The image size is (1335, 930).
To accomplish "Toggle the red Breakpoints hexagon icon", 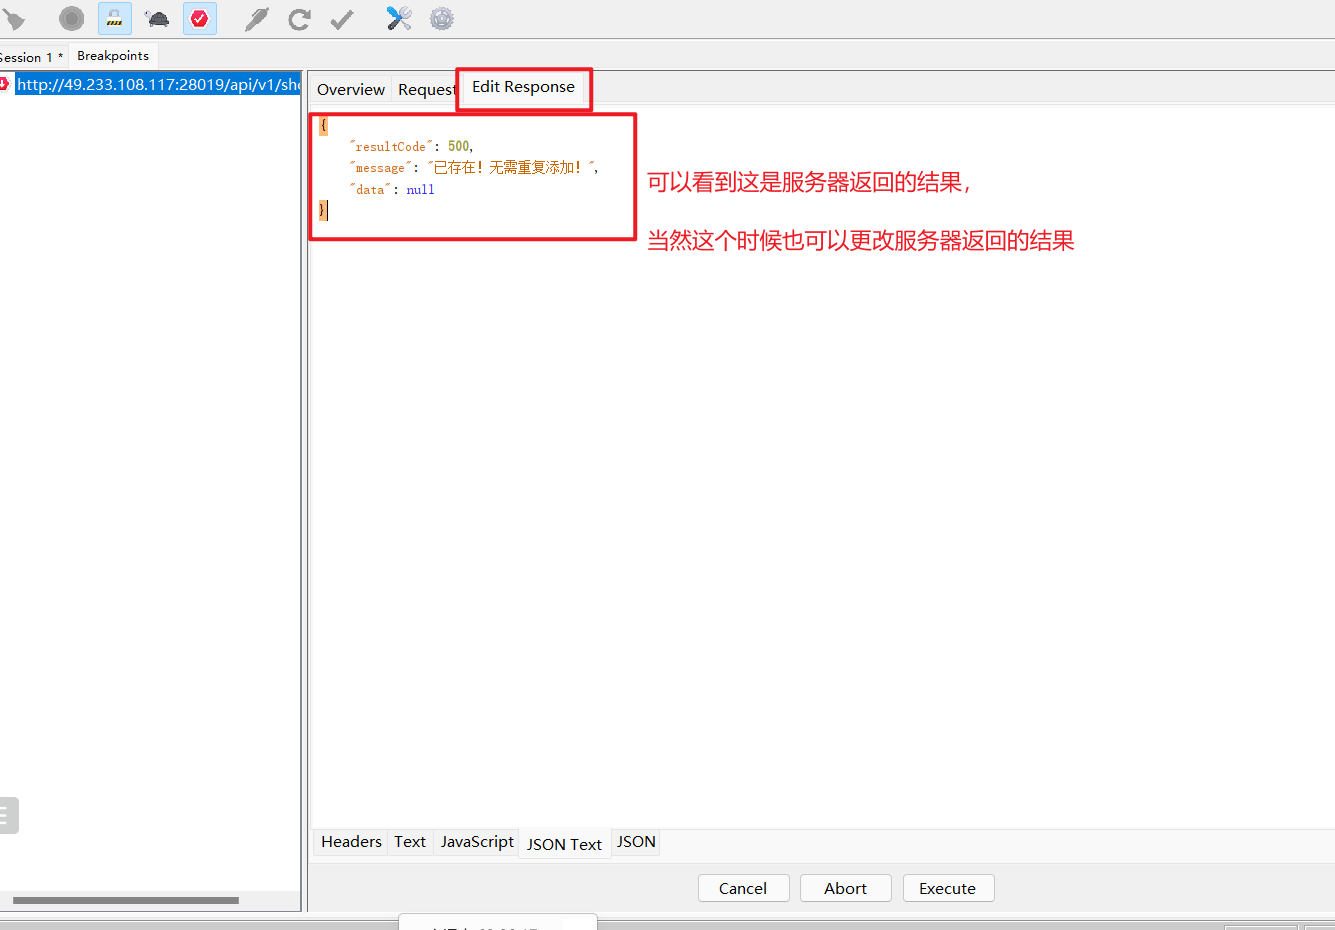I will click(x=200, y=18).
